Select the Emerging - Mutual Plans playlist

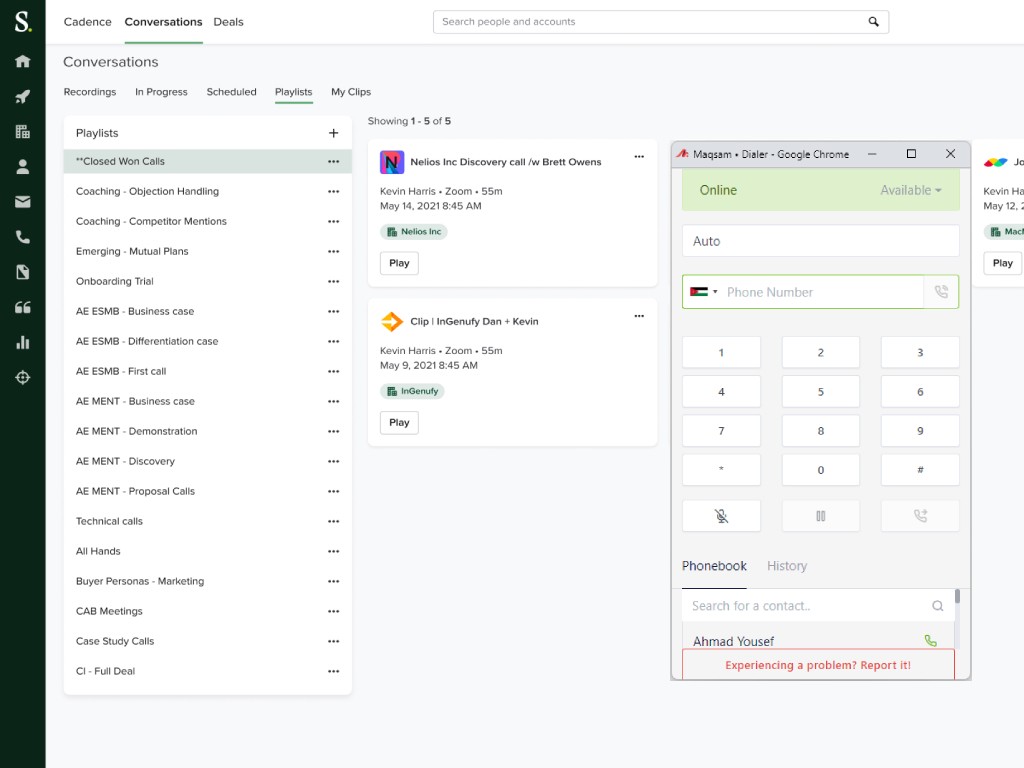[x=208, y=251]
